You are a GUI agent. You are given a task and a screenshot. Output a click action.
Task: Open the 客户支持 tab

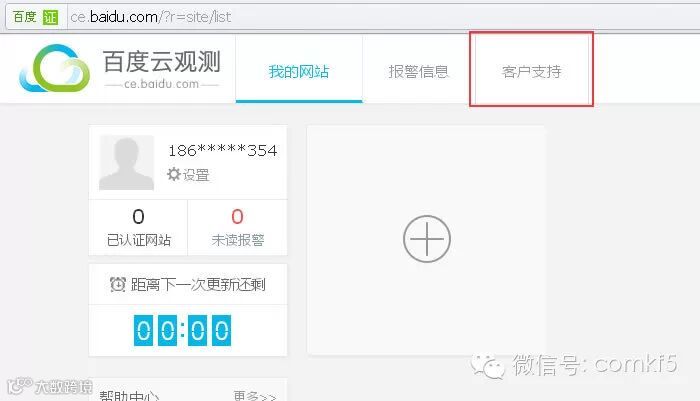point(531,71)
